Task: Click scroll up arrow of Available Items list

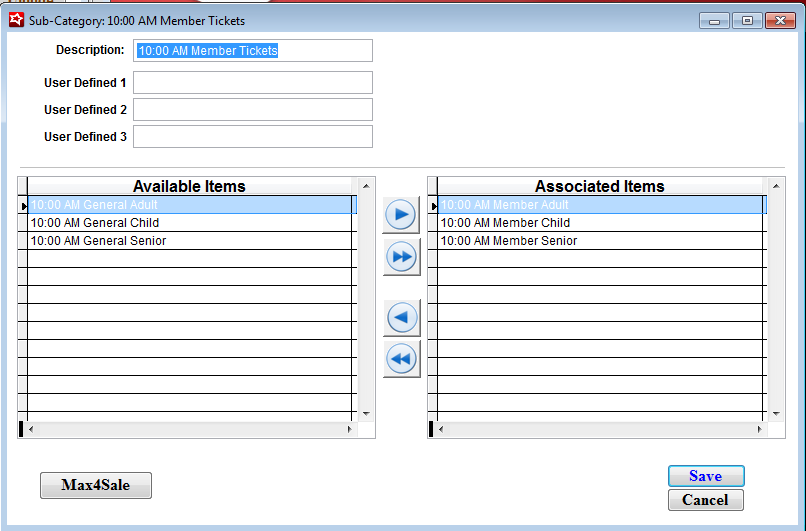Action: [366, 186]
